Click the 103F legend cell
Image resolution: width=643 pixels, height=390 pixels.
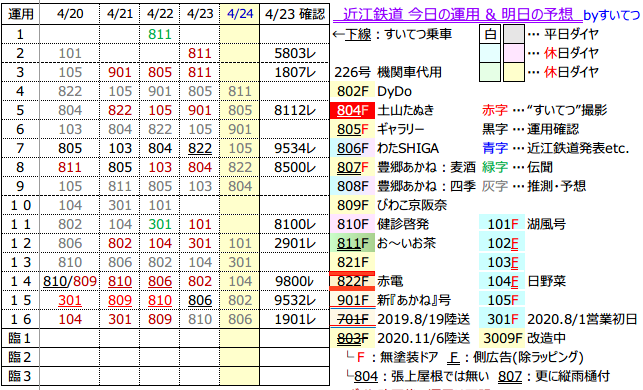(x=502, y=262)
